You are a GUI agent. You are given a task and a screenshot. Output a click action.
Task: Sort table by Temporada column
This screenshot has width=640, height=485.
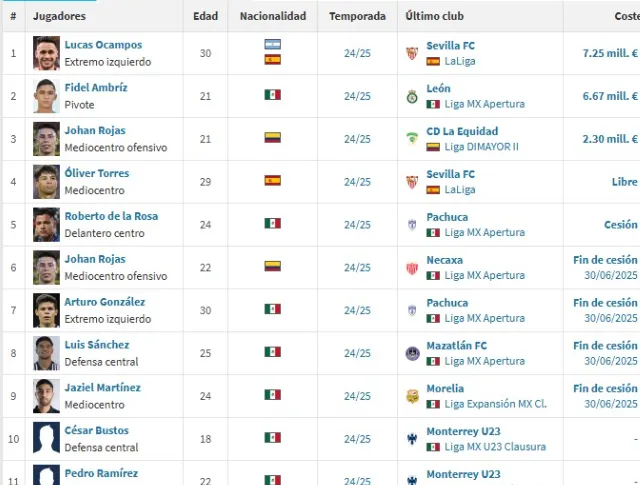(x=357, y=17)
